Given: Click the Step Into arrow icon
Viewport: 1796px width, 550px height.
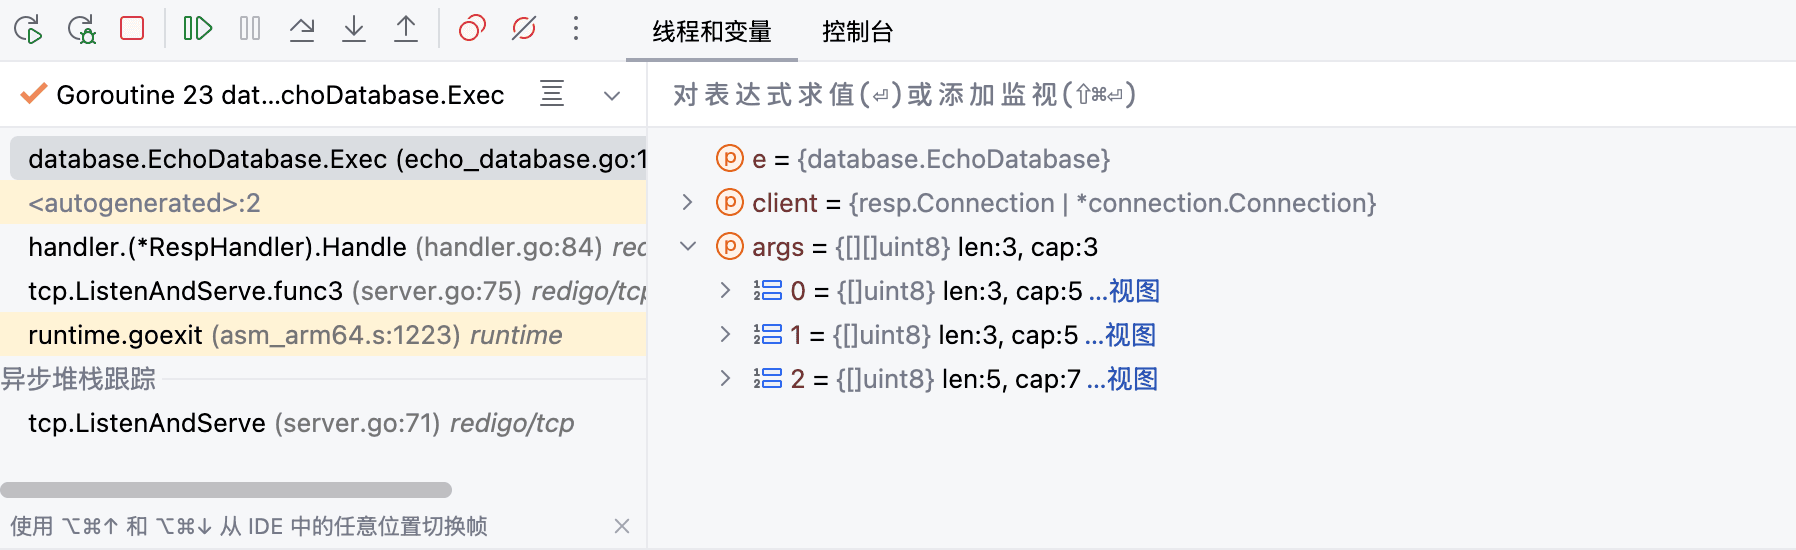Looking at the screenshot, I should click(354, 28).
